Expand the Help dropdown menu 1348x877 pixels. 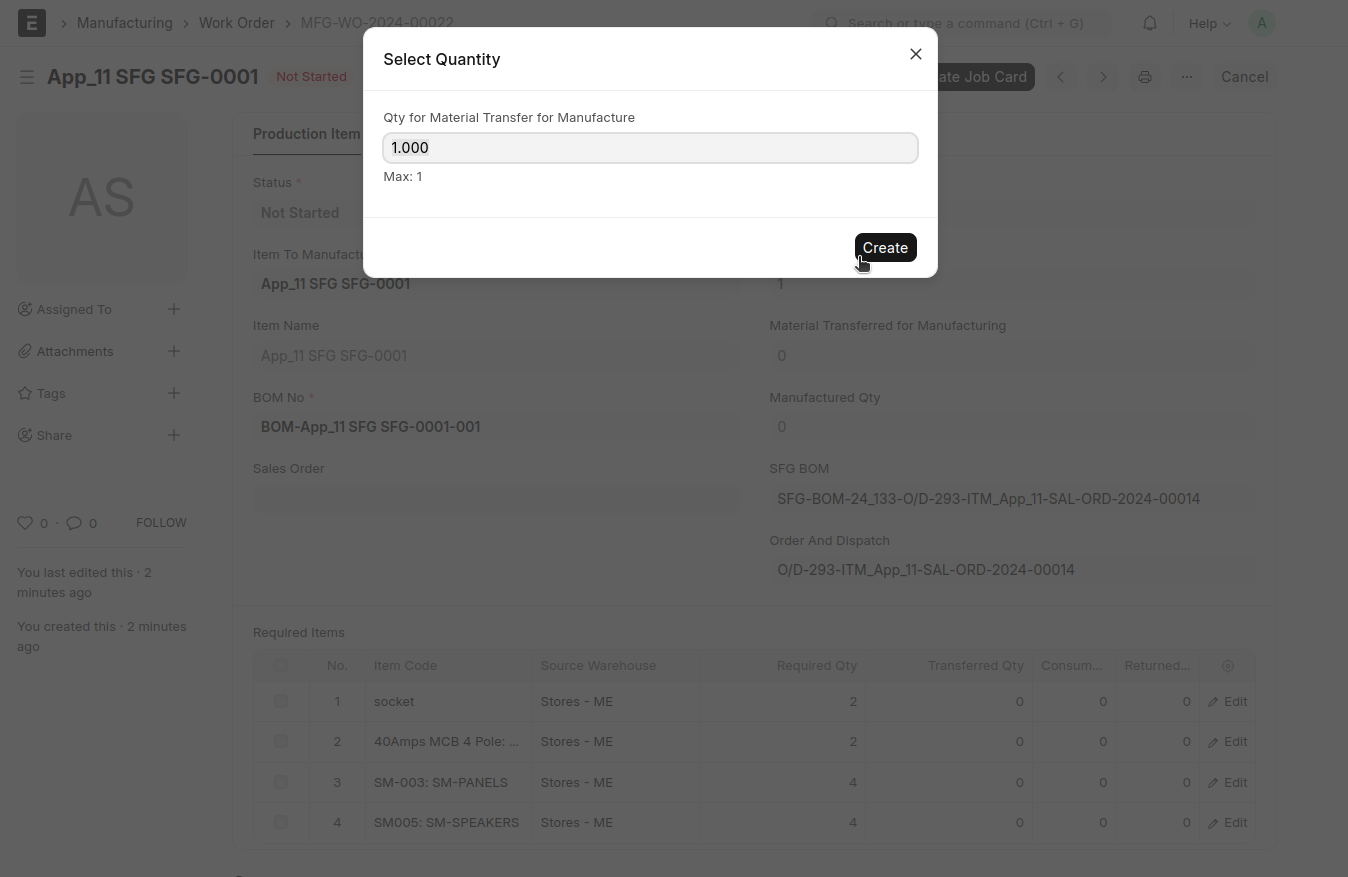tap(1209, 23)
